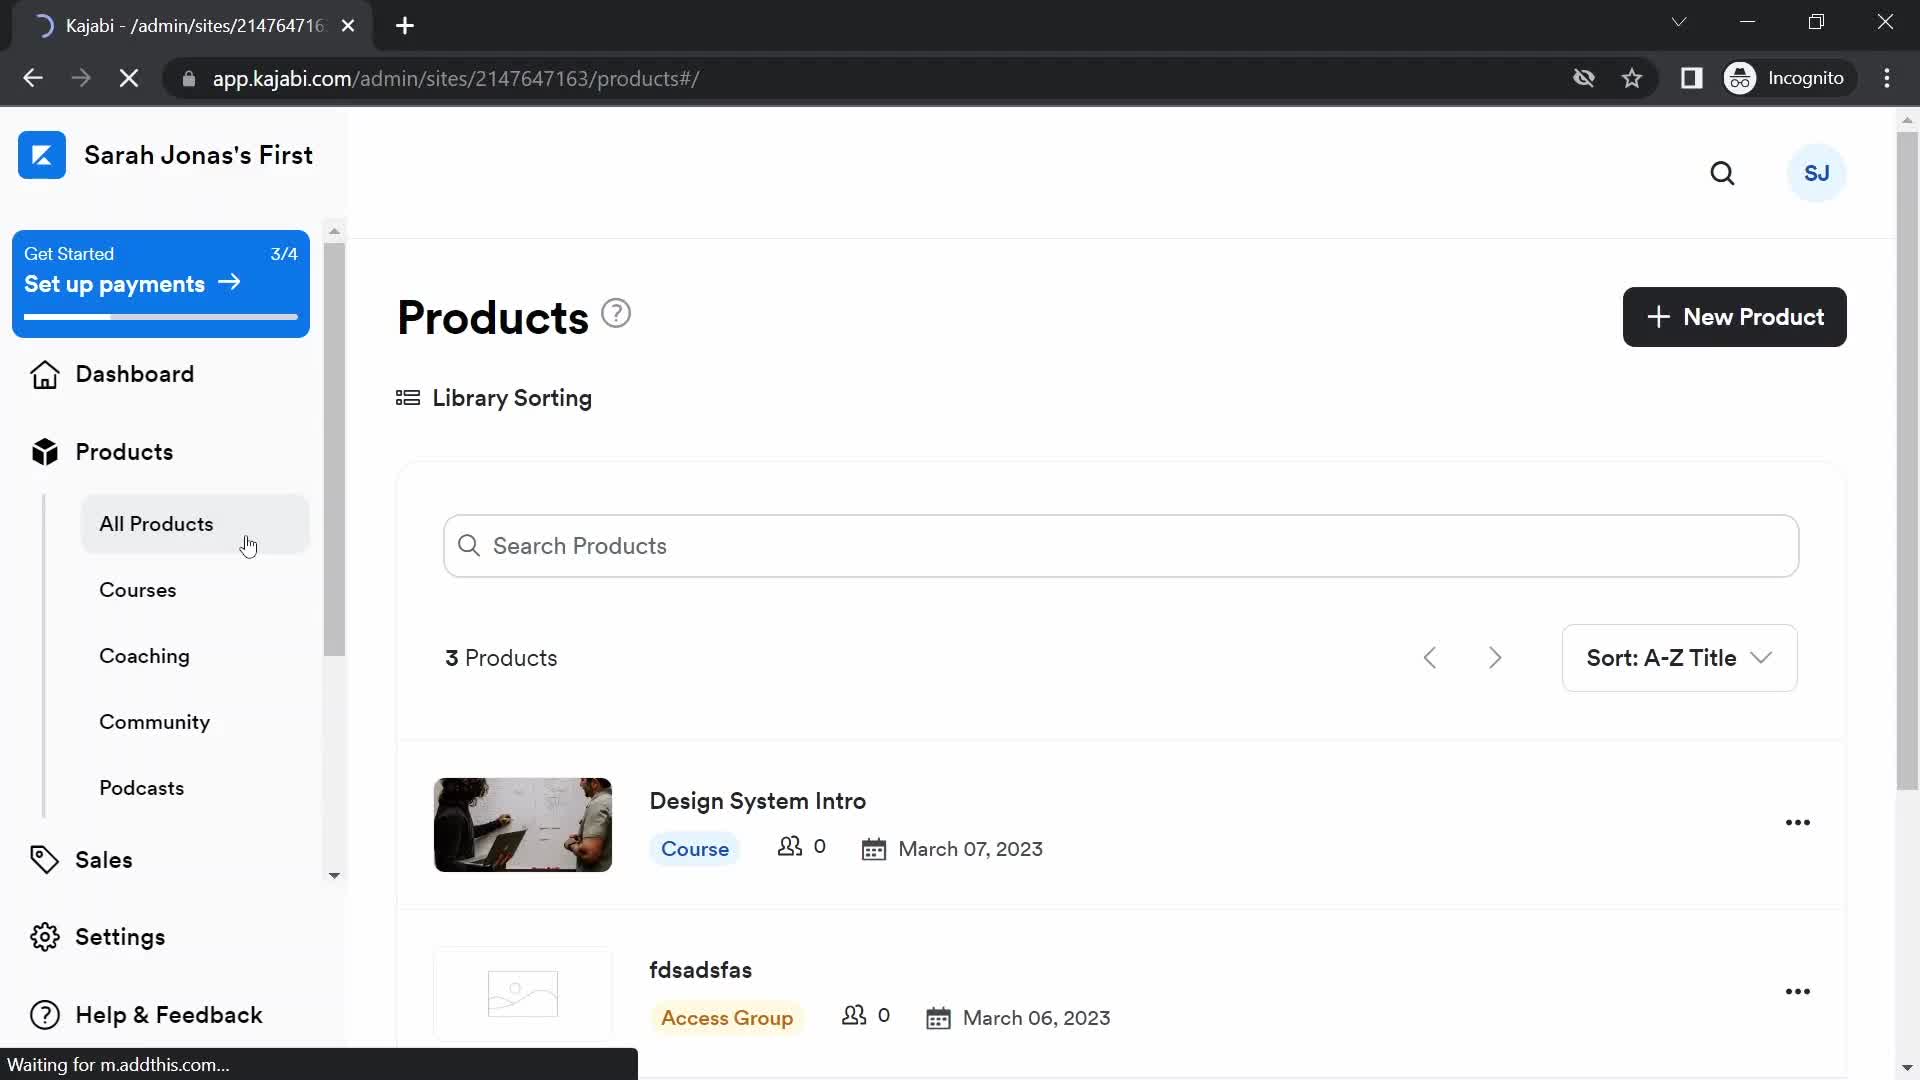The height and width of the screenshot is (1080, 1920).
Task: Open Design System Intro product title
Action: click(757, 801)
